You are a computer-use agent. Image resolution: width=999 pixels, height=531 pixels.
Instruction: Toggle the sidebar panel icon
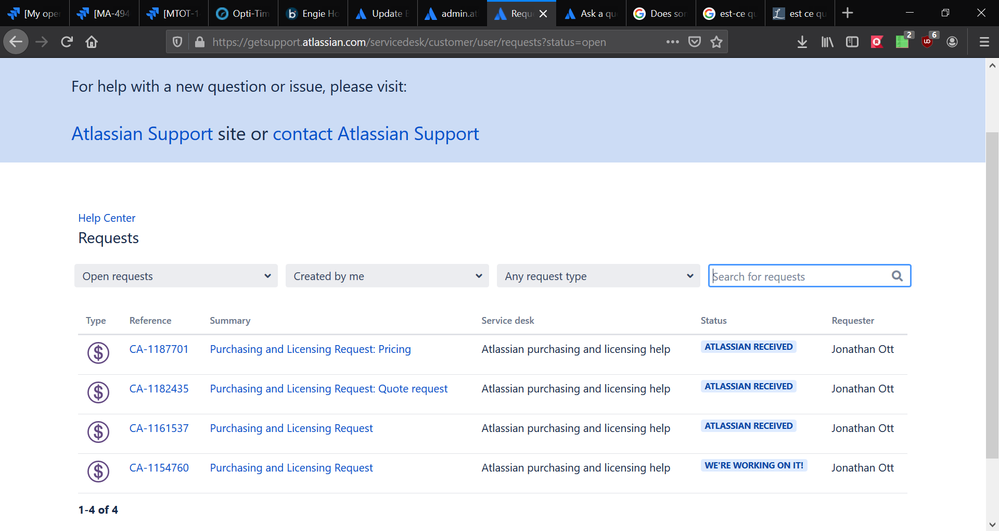click(852, 42)
